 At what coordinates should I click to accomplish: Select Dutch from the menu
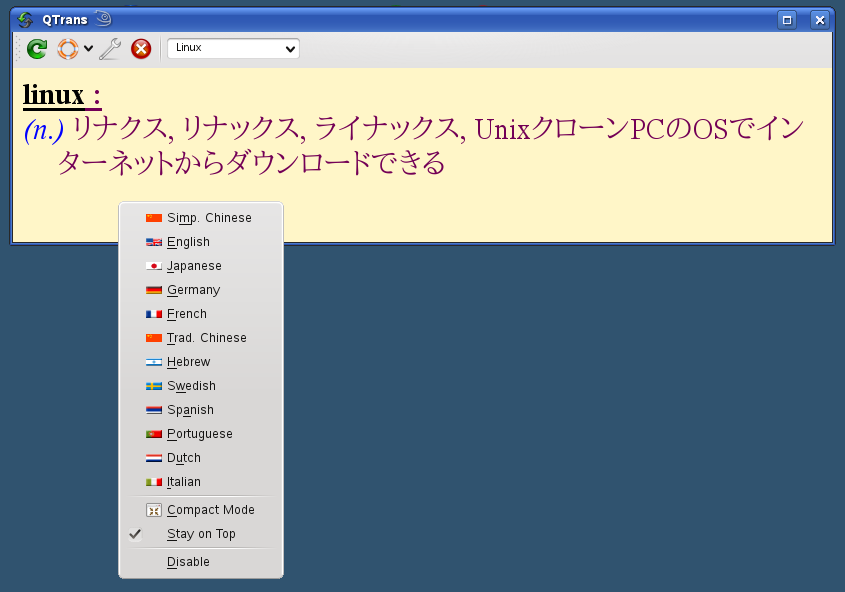201,457
